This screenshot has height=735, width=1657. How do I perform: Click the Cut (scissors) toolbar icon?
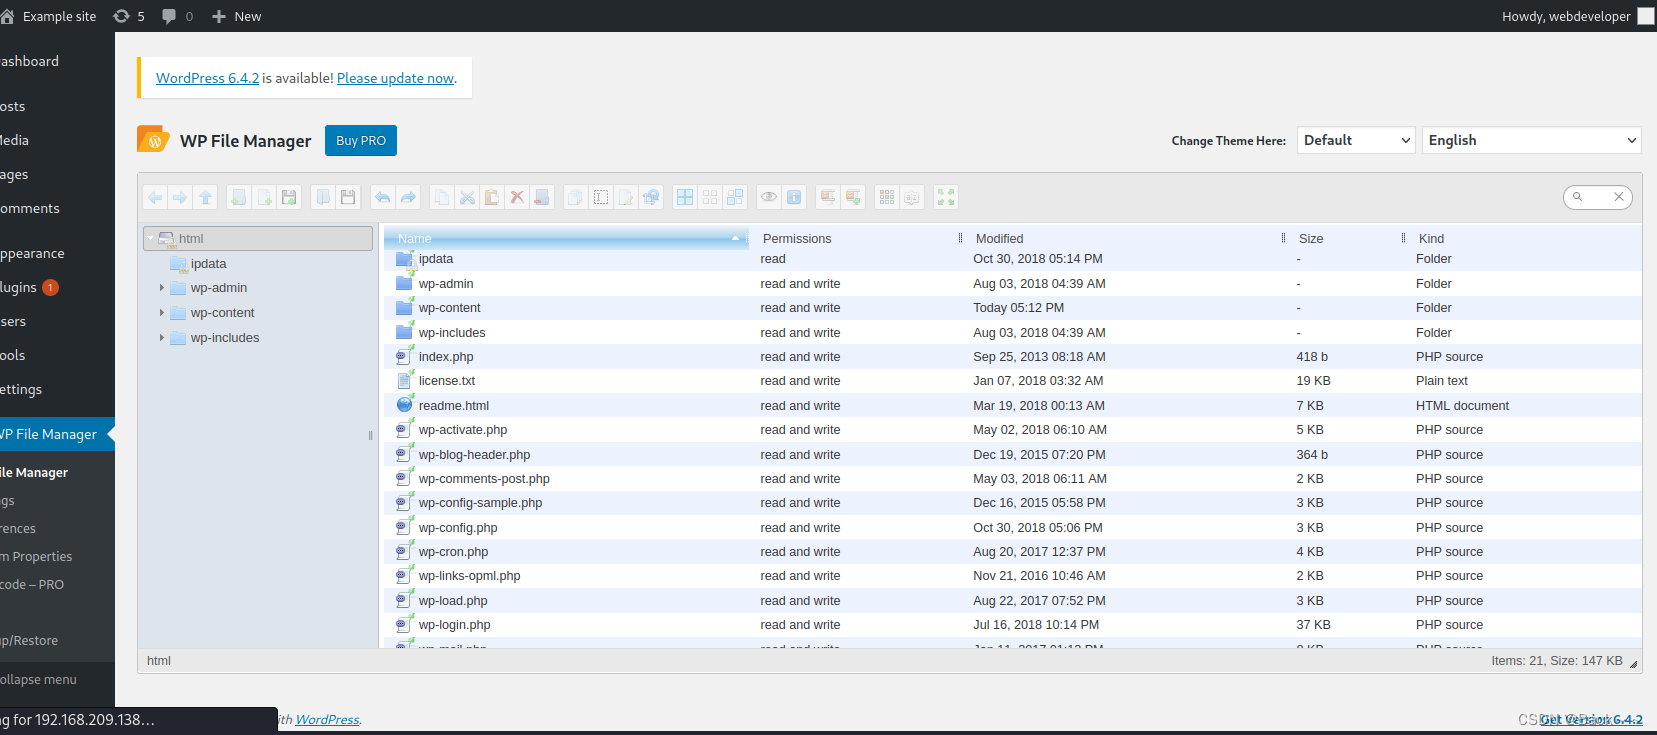467,197
